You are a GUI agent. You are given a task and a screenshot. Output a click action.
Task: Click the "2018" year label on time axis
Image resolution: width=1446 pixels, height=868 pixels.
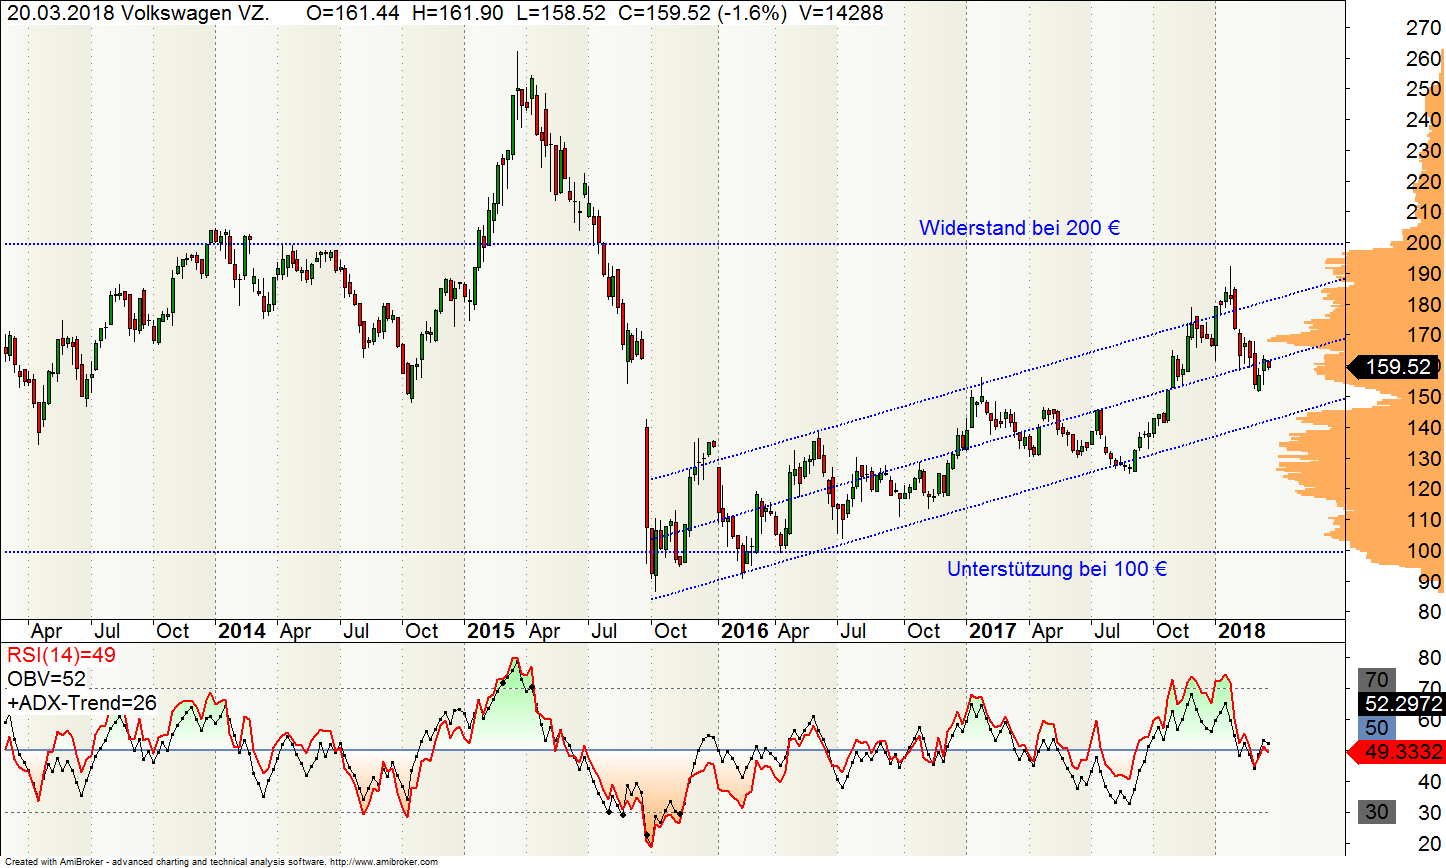tap(1241, 631)
